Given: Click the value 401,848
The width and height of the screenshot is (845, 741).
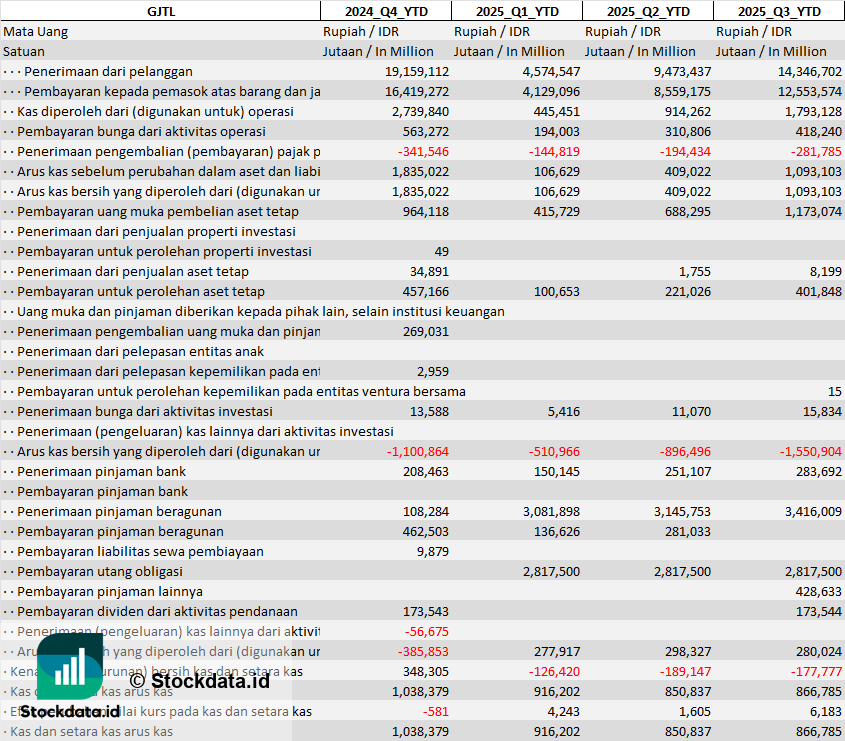Looking at the screenshot, I should tap(819, 292).
